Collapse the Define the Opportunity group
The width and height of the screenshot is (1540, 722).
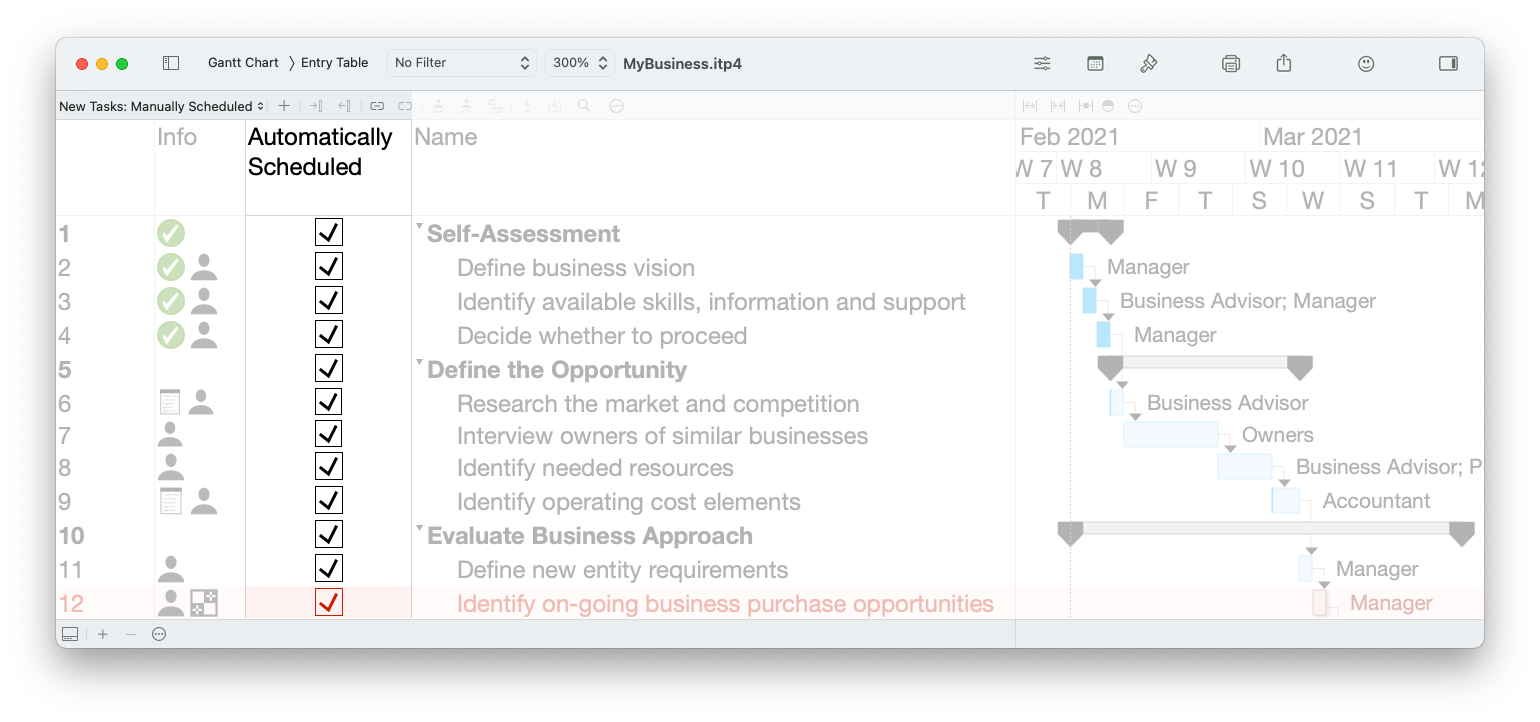click(x=419, y=363)
